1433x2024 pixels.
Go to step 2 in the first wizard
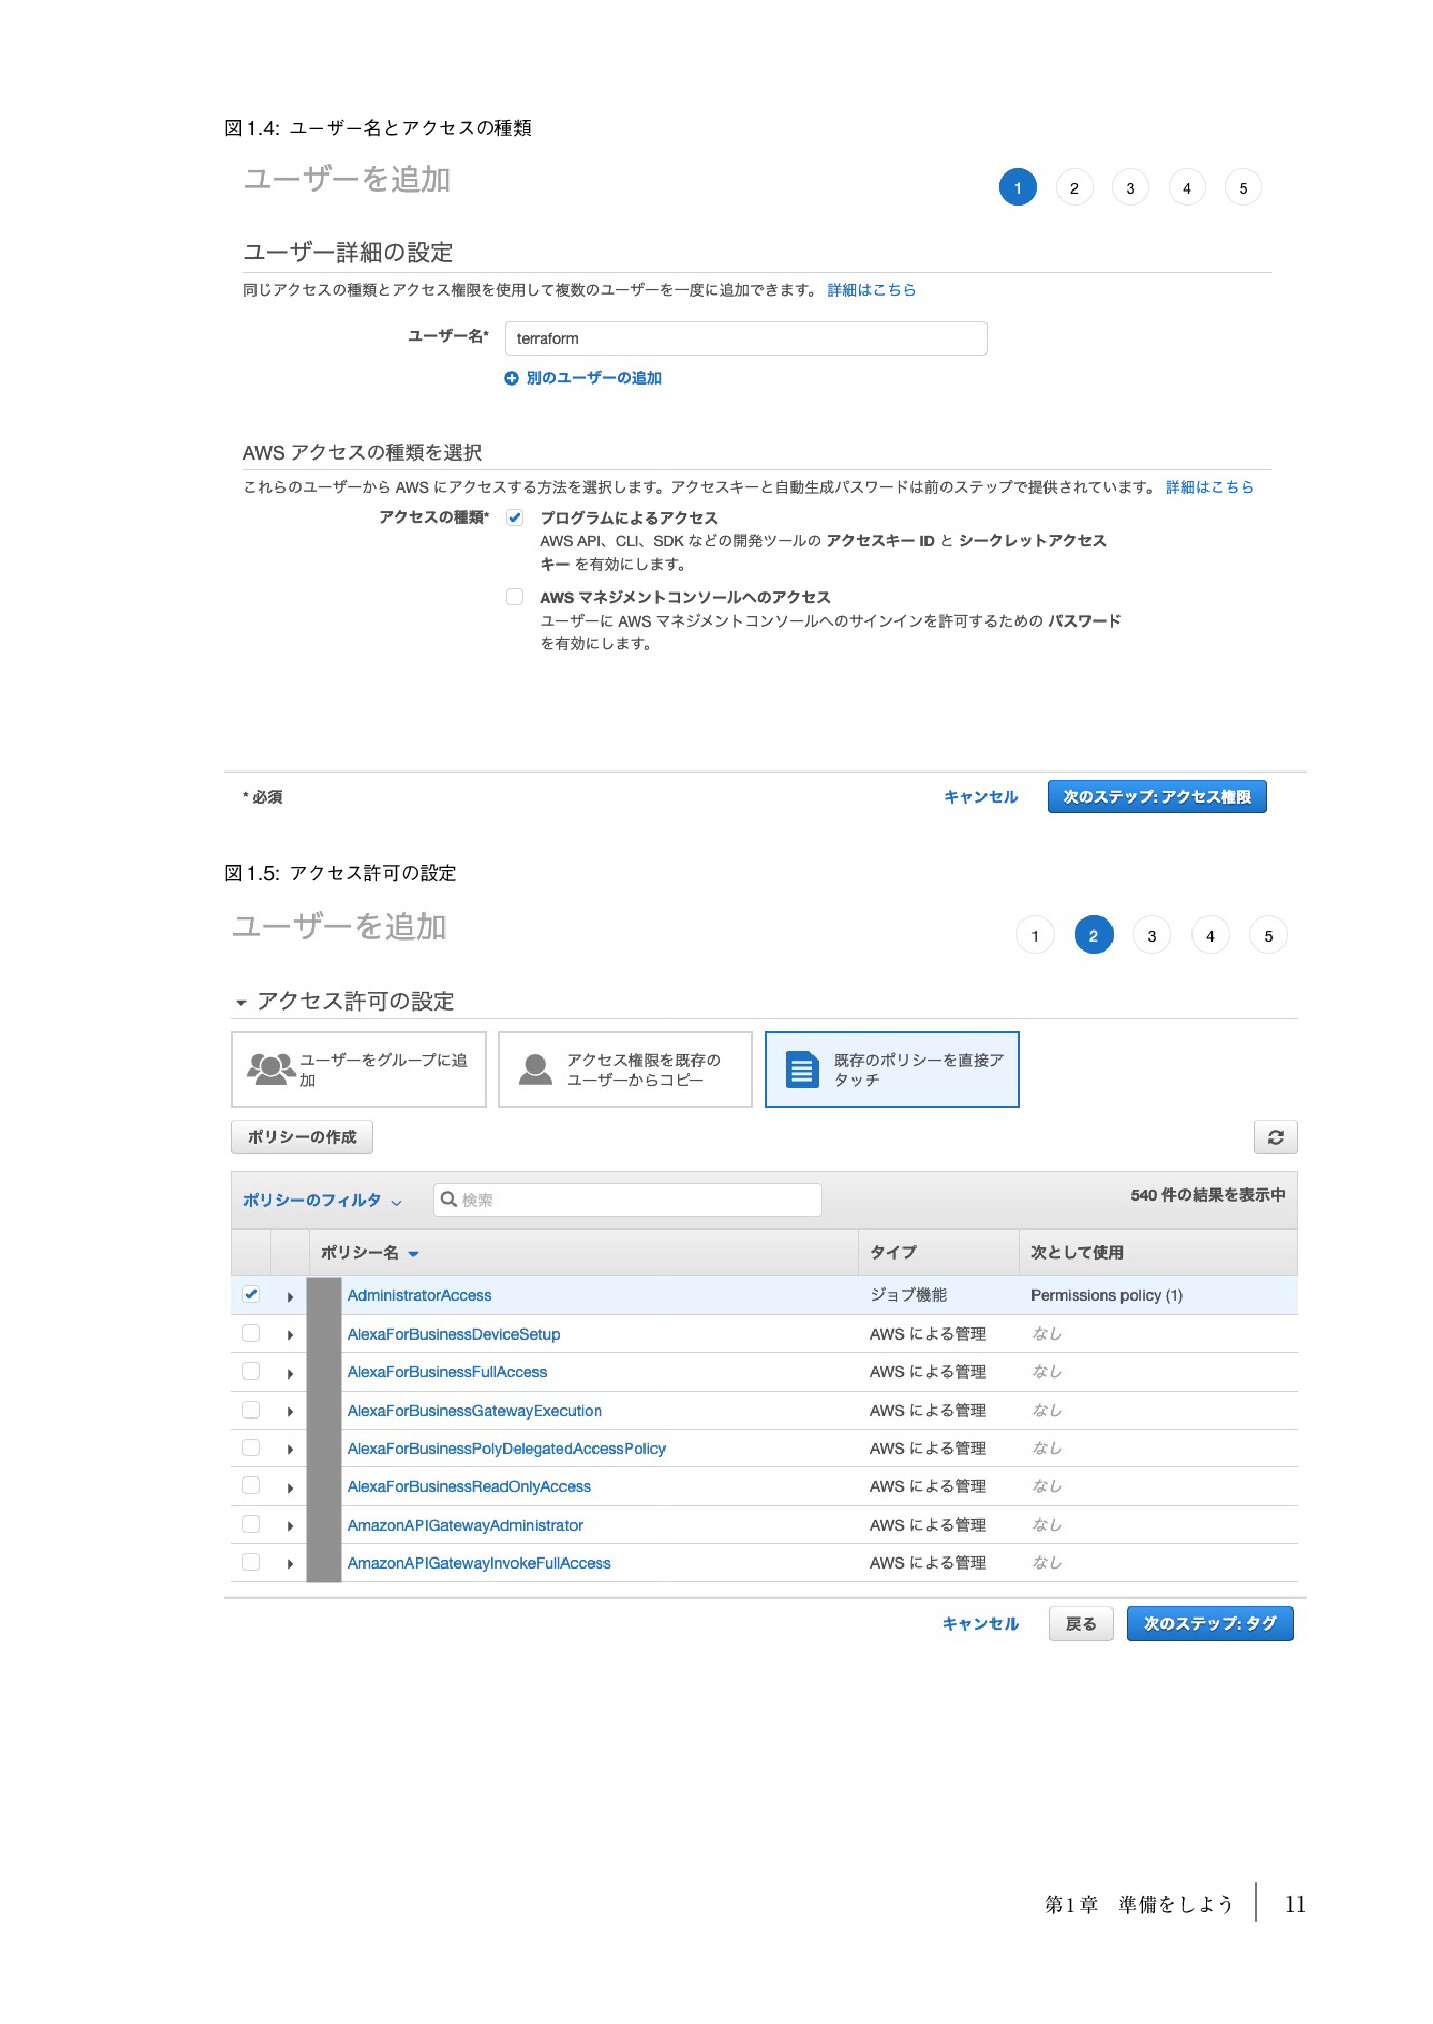[1074, 187]
